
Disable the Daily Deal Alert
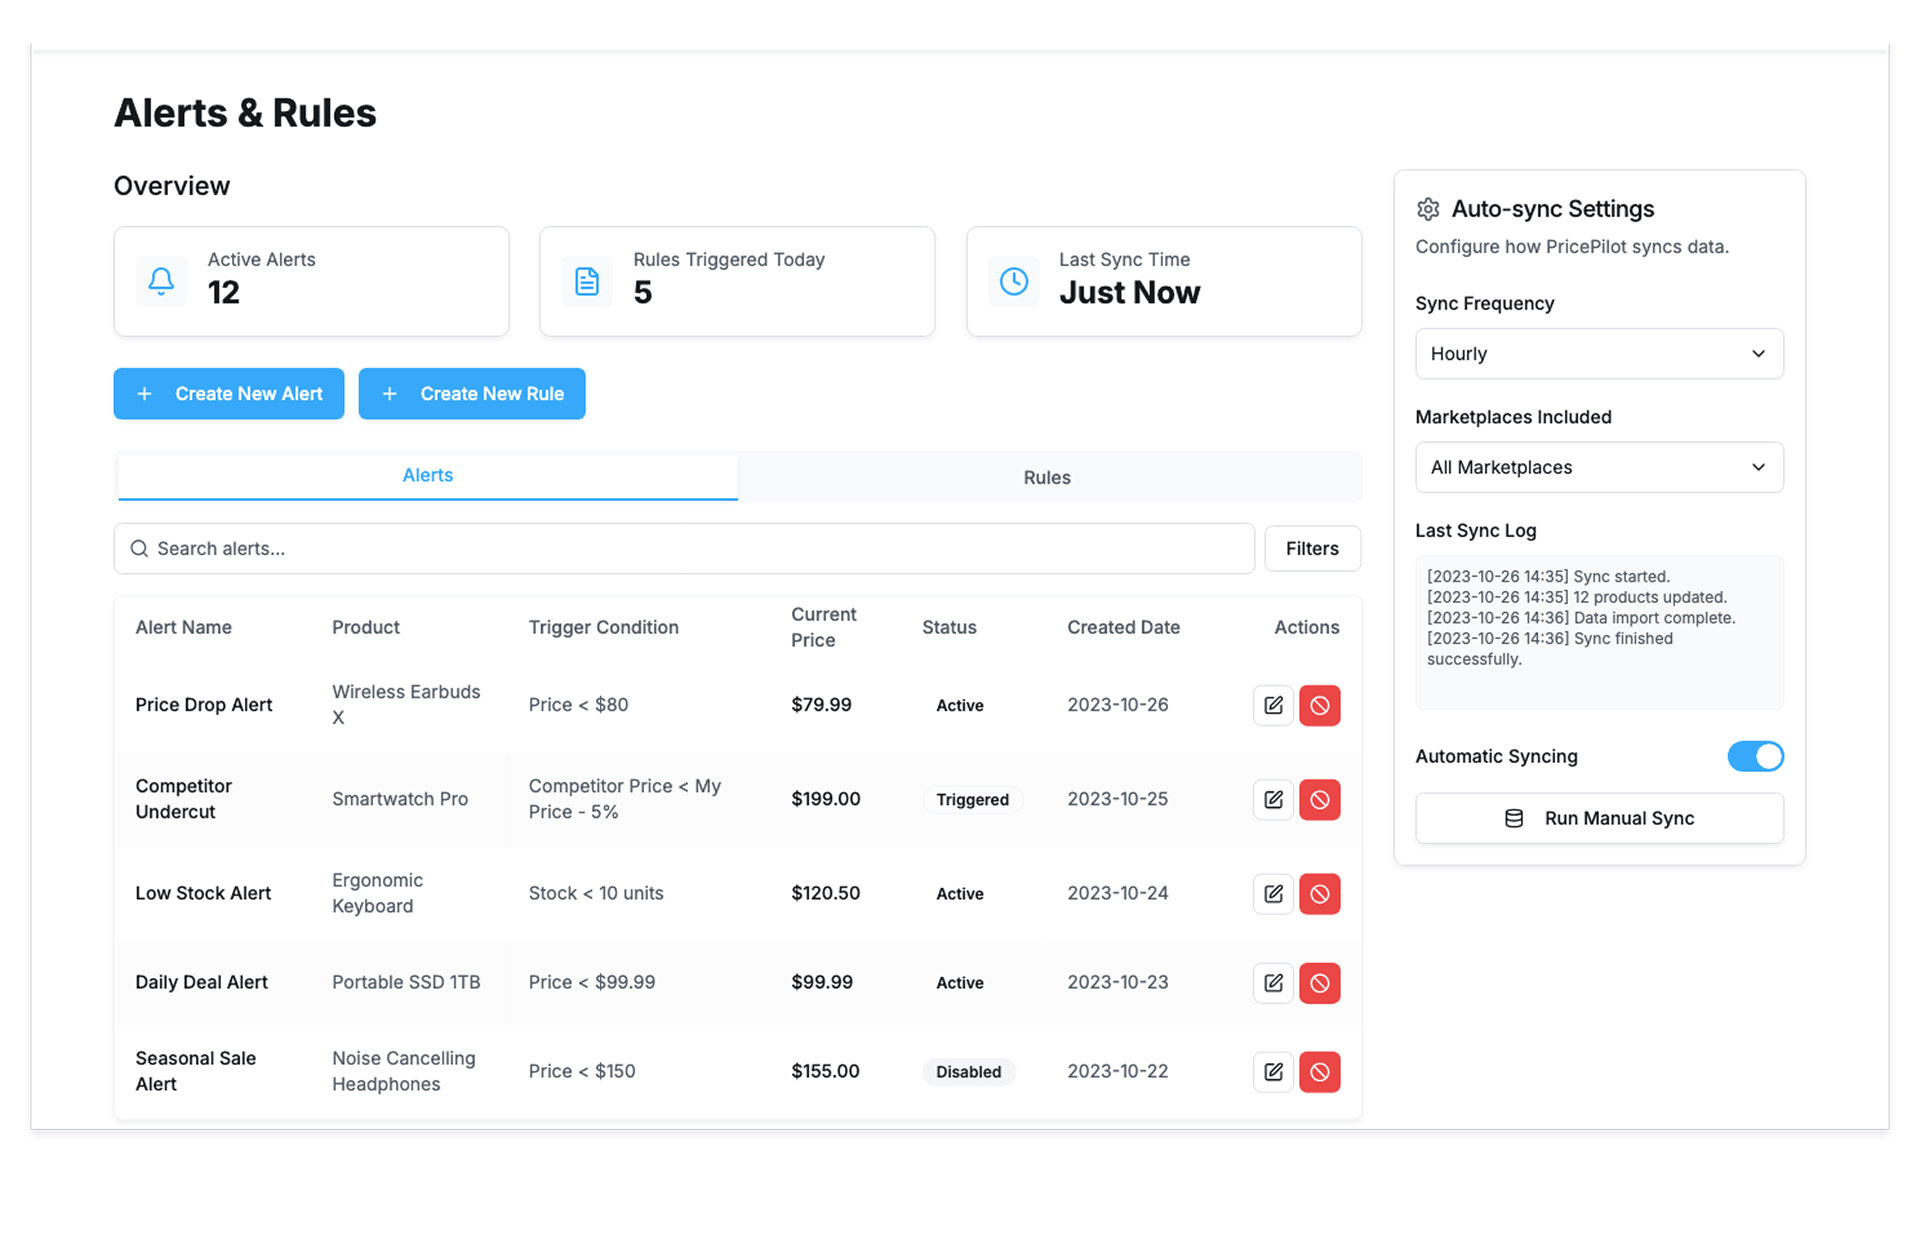(x=1319, y=982)
